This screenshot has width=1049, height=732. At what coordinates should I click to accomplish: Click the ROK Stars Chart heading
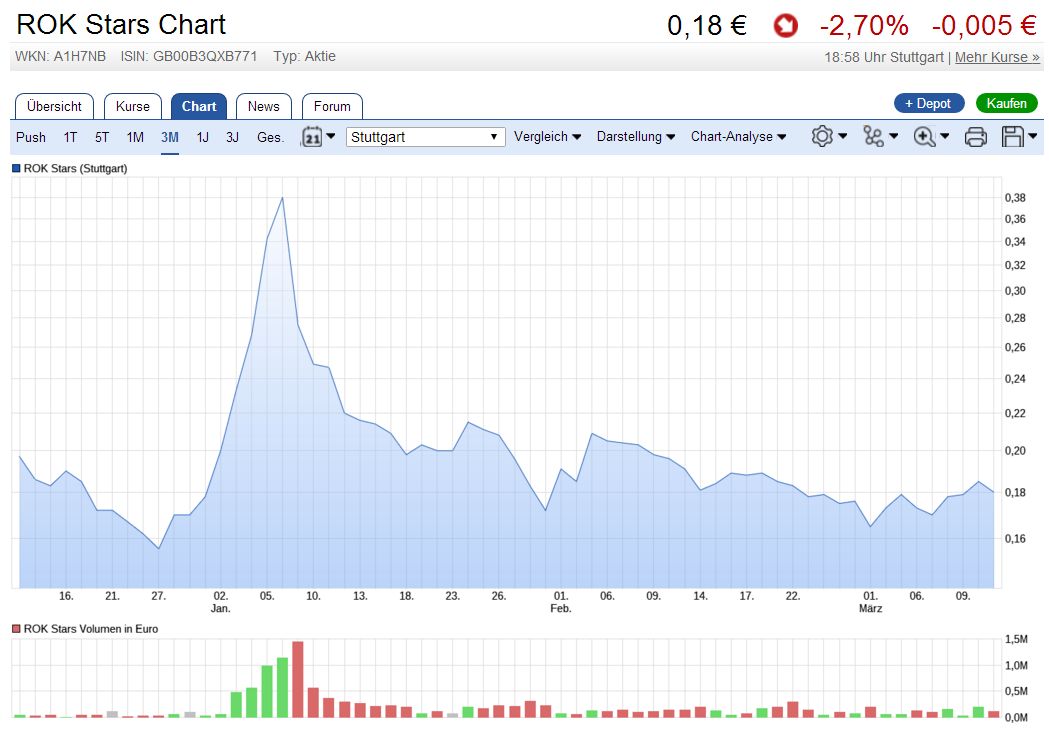[121, 25]
